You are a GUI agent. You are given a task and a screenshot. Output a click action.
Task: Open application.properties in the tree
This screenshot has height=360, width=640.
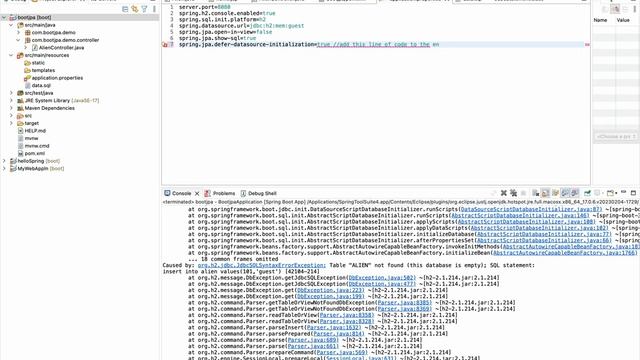pyautogui.click(x=57, y=78)
